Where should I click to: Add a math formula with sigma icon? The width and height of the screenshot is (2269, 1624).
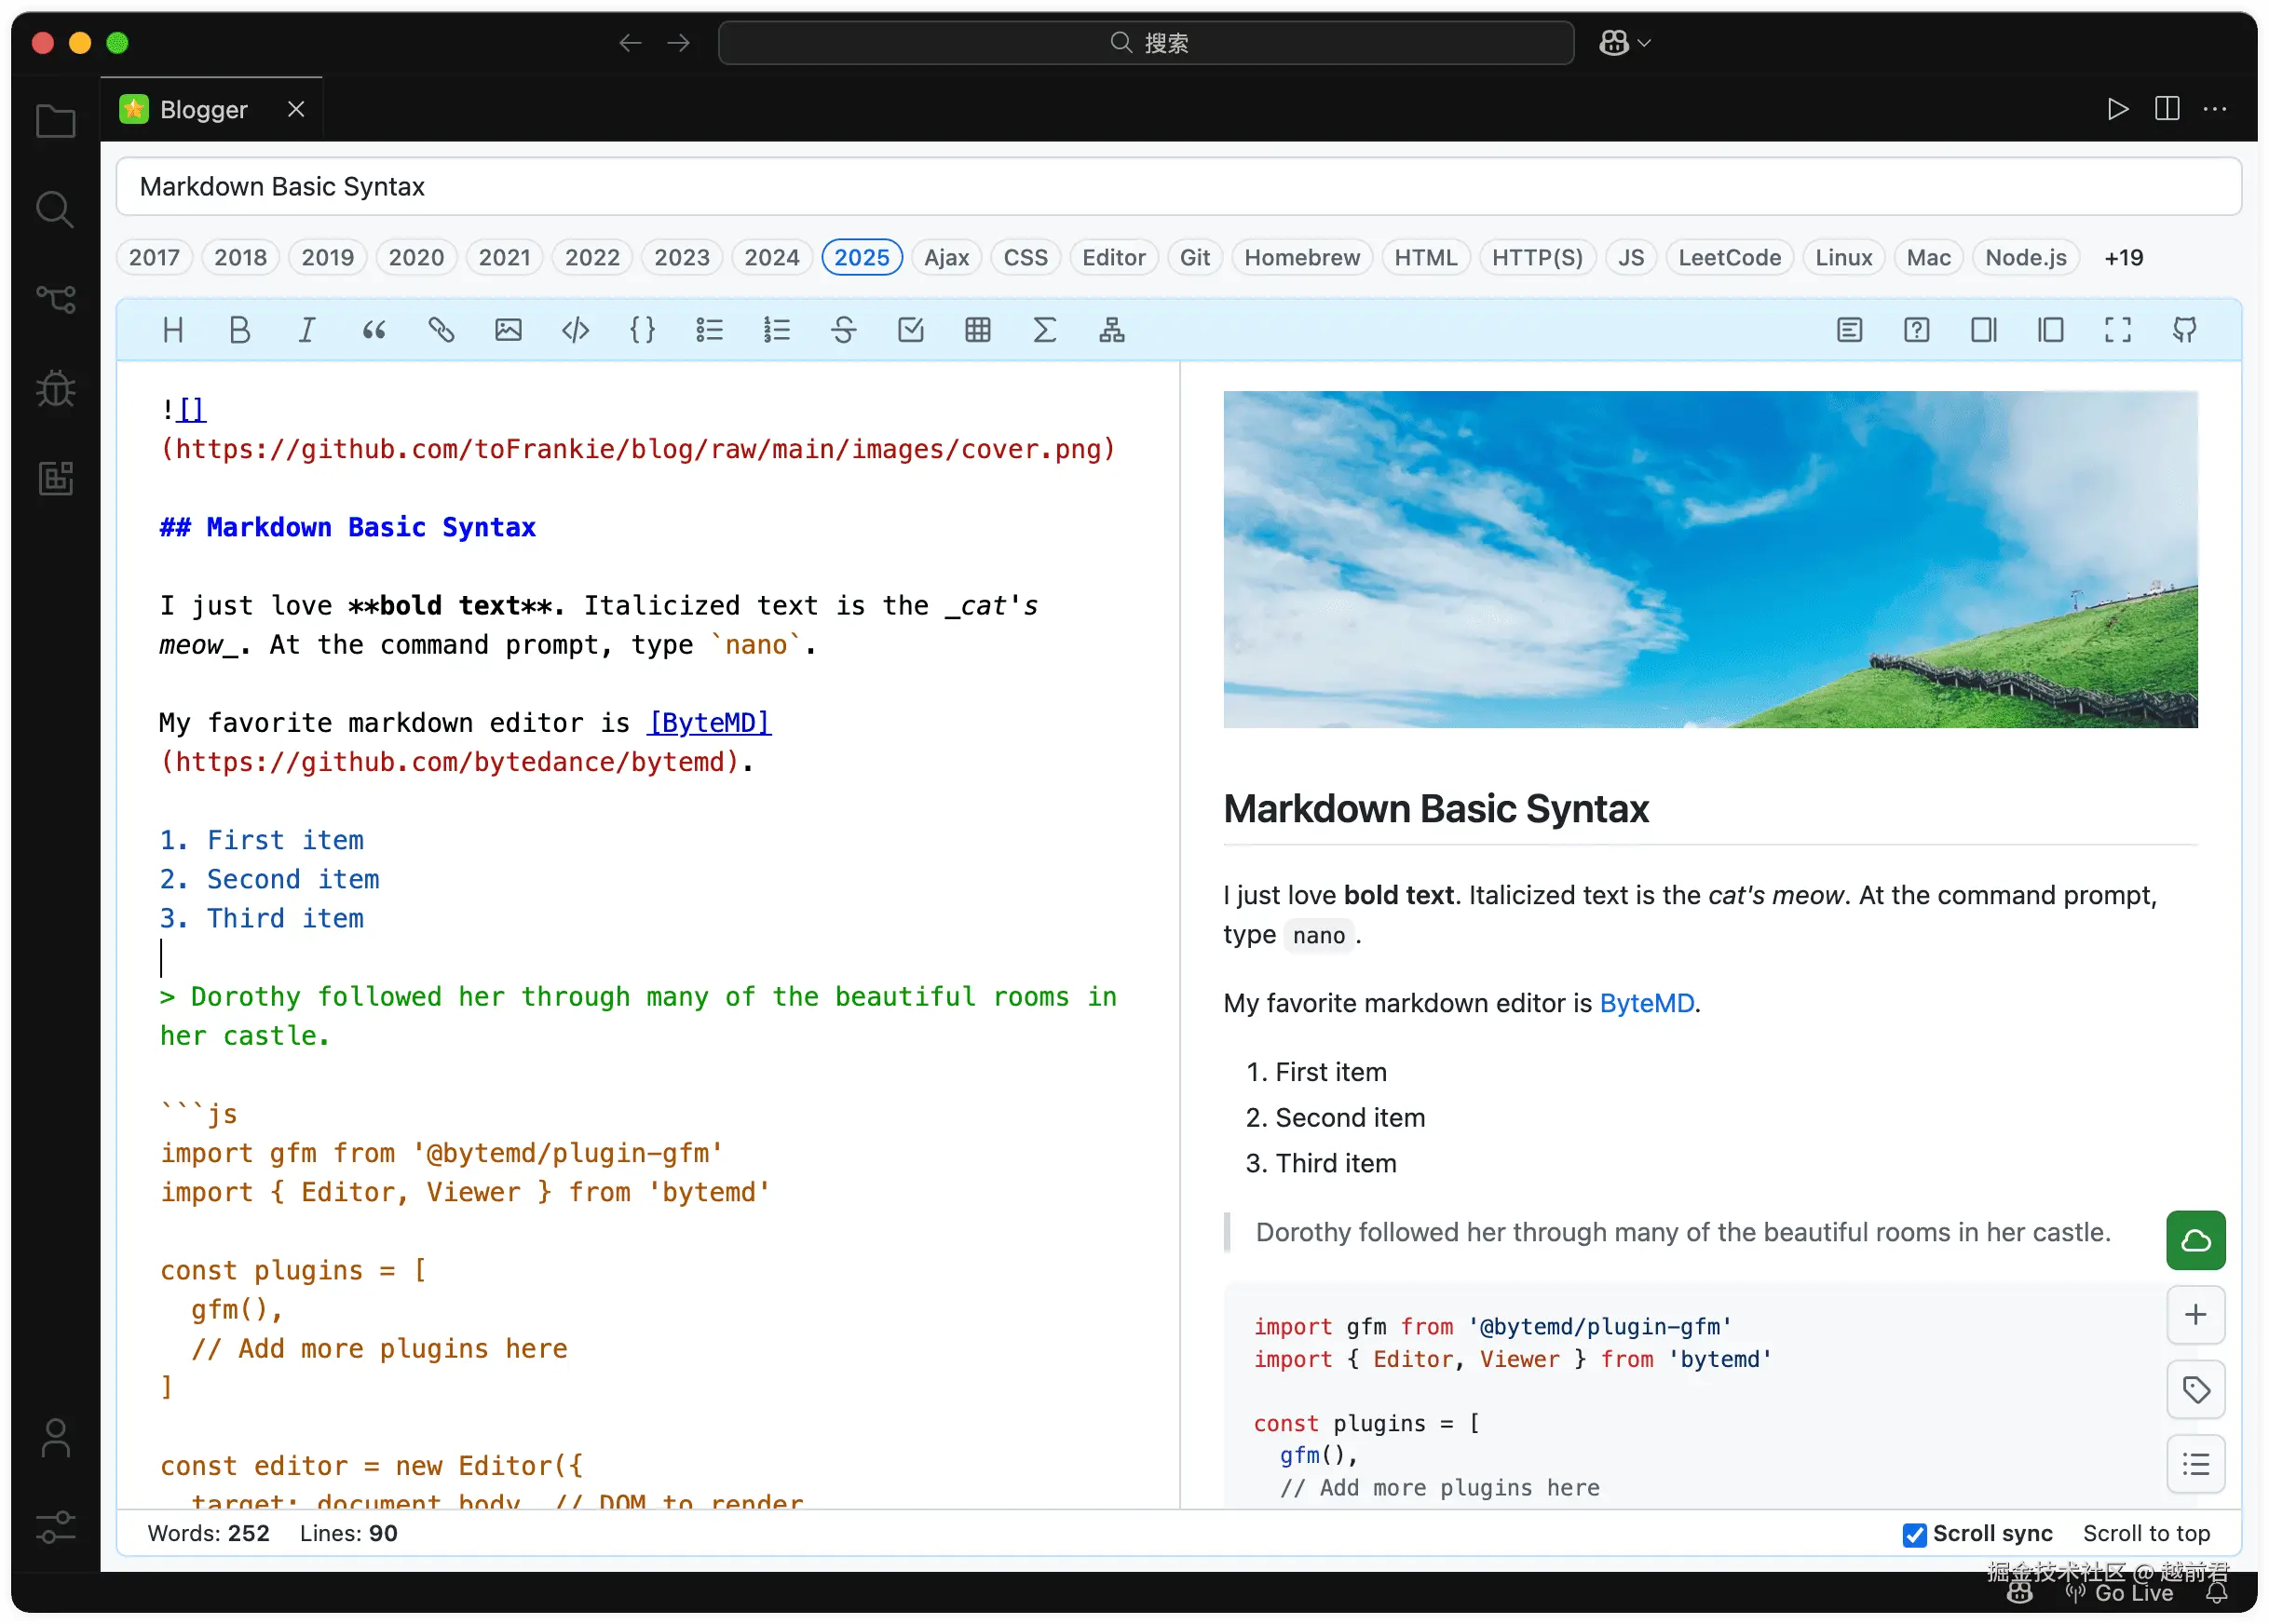(x=1044, y=330)
